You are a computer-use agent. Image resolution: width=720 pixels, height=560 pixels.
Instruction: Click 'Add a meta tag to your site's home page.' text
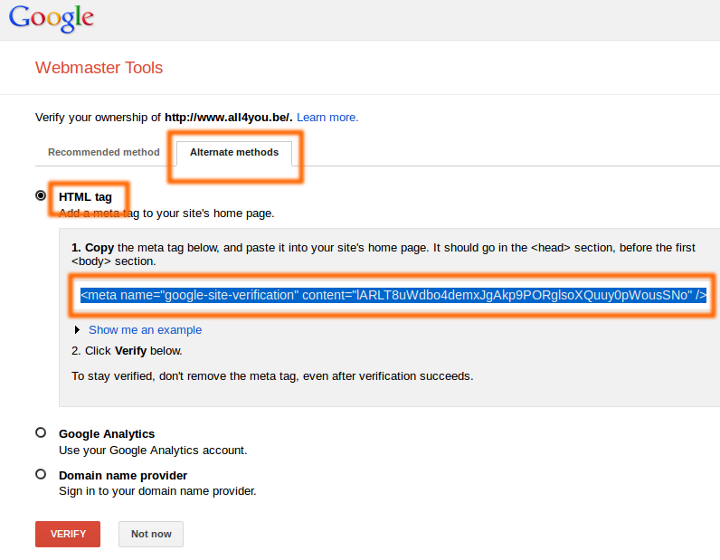166,213
